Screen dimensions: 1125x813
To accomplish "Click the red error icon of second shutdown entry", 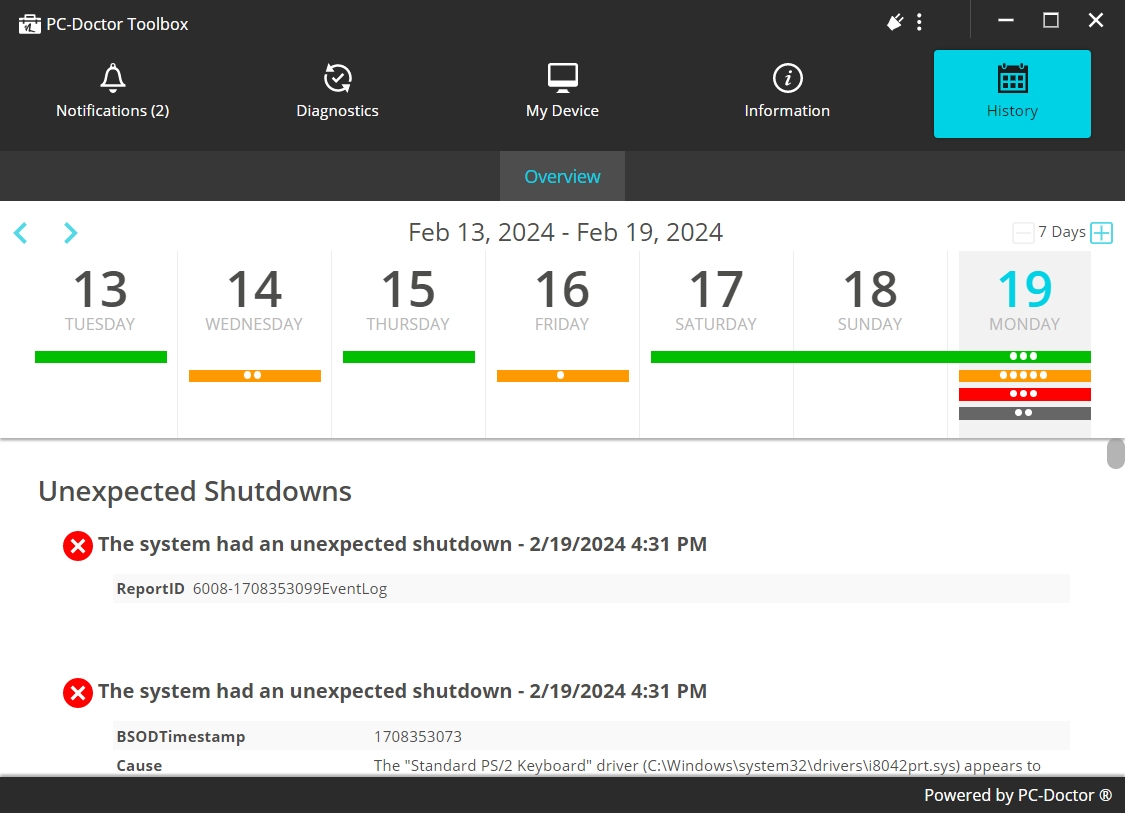I will coord(77,692).
